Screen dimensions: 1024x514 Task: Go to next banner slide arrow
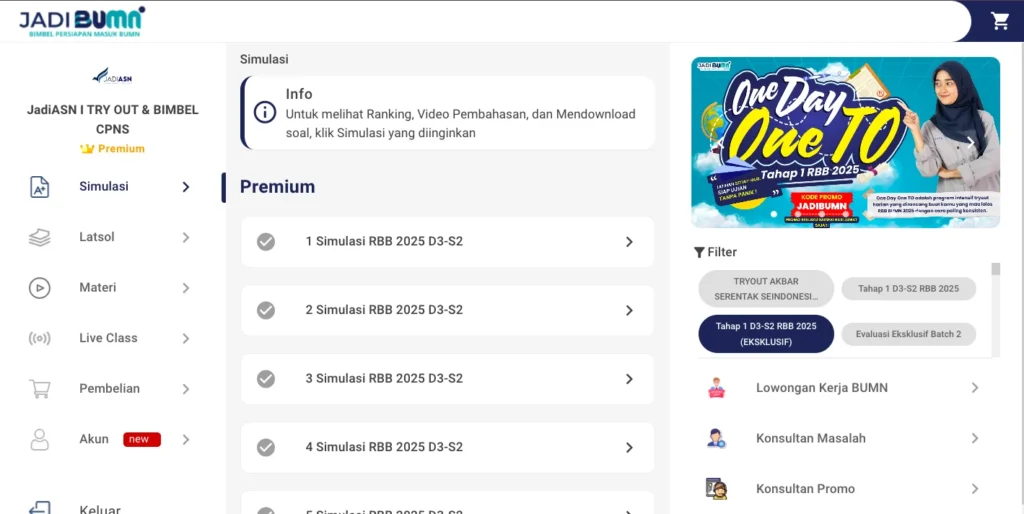click(971, 142)
